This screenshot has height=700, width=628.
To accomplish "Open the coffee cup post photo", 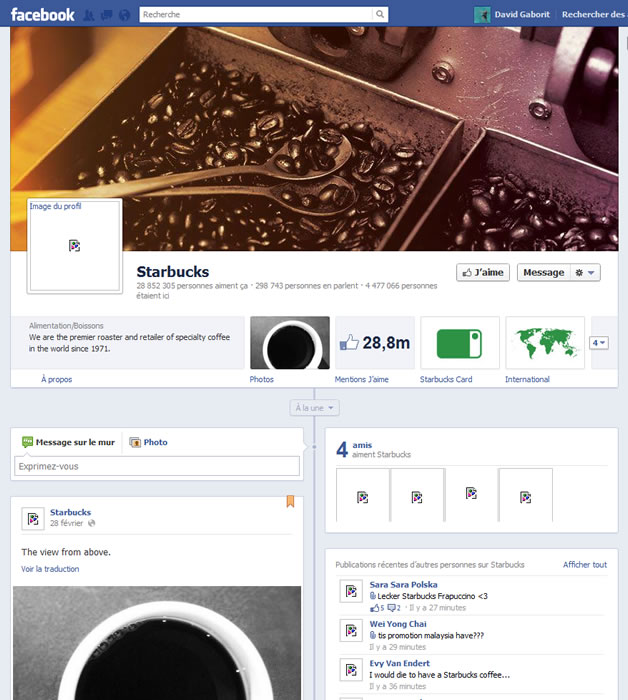I will (157, 643).
